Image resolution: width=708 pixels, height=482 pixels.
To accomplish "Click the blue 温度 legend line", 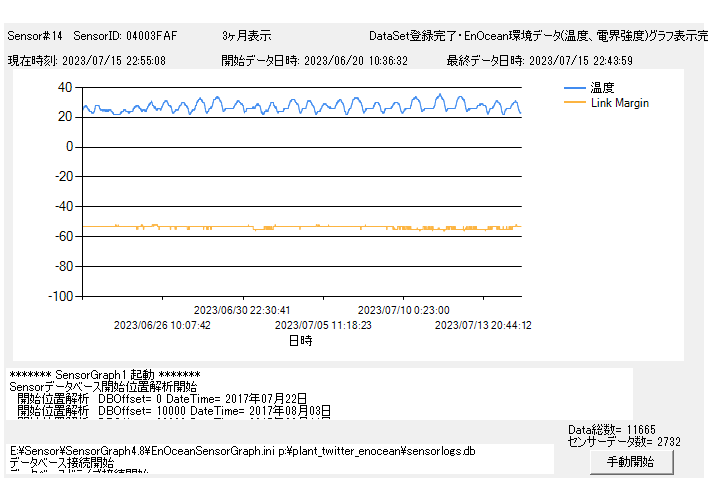I will (574, 88).
